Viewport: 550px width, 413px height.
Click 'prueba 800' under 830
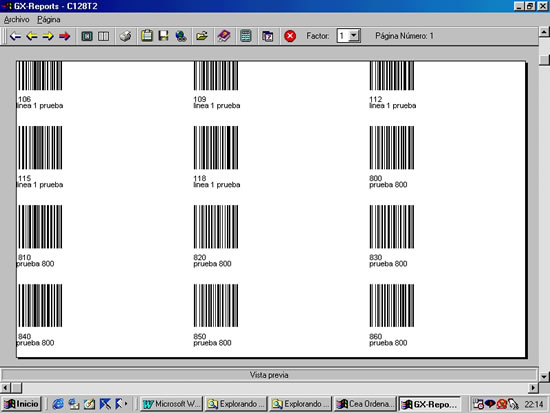pos(388,264)
